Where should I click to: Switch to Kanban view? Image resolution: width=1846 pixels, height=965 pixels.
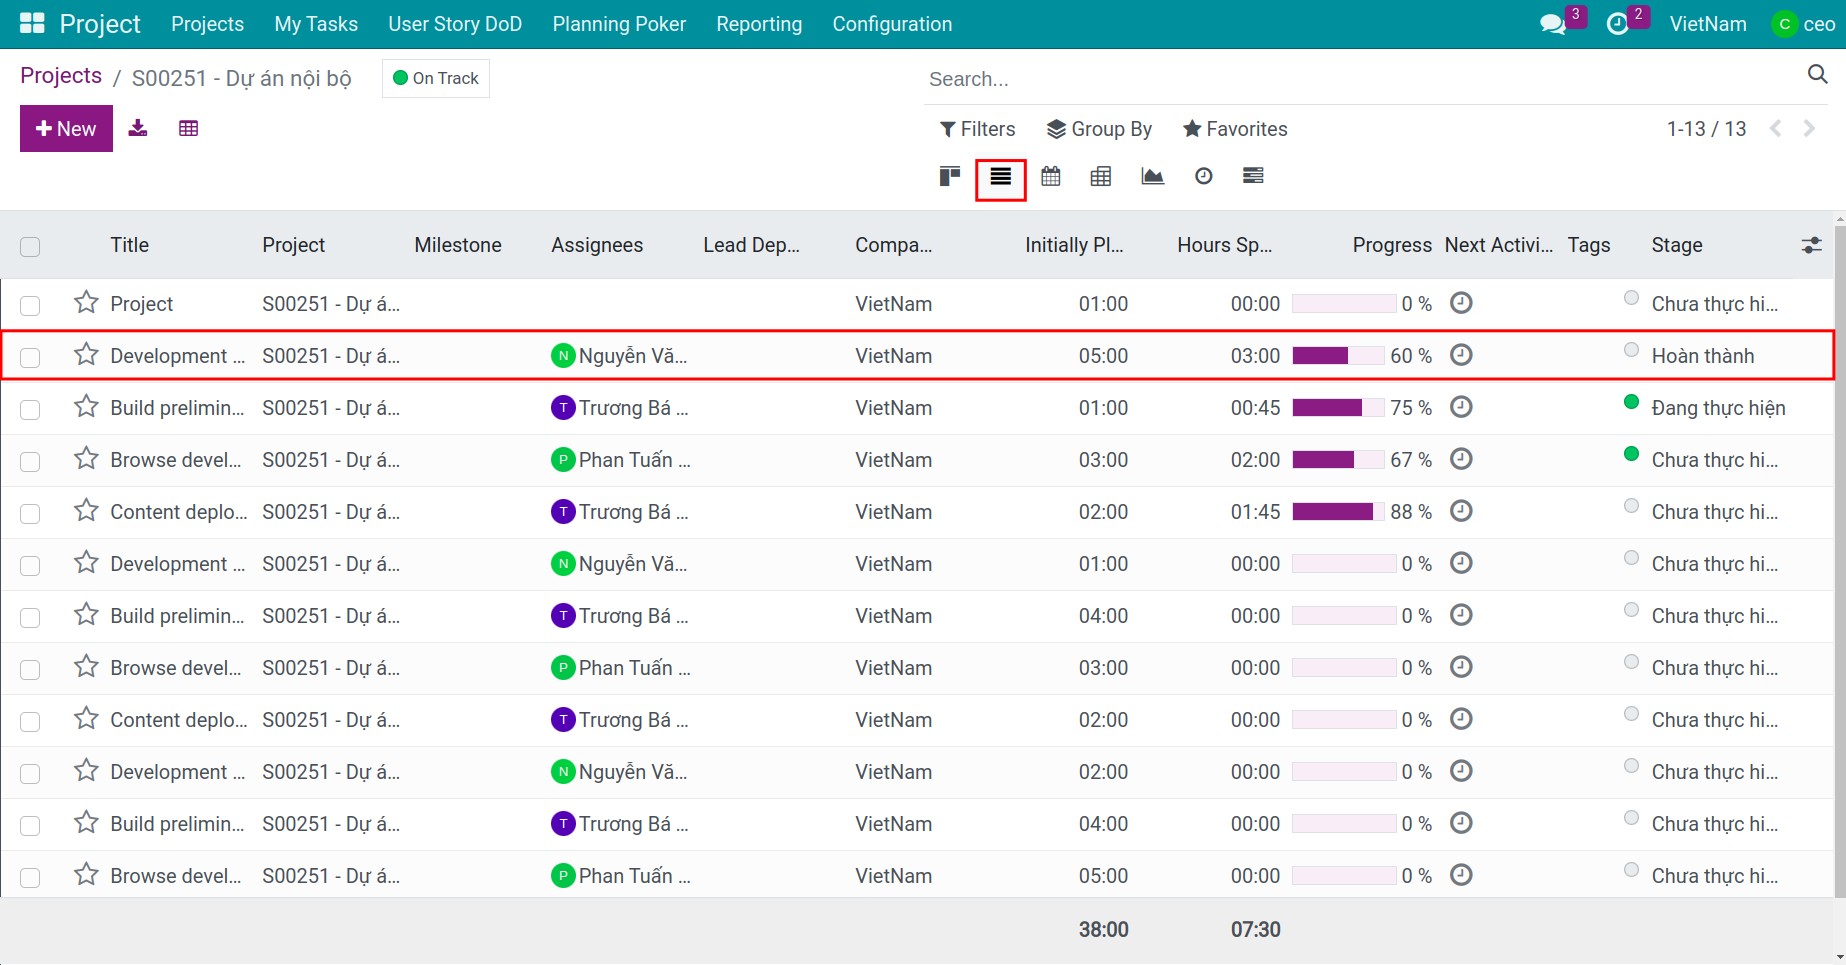coord(950,176)
